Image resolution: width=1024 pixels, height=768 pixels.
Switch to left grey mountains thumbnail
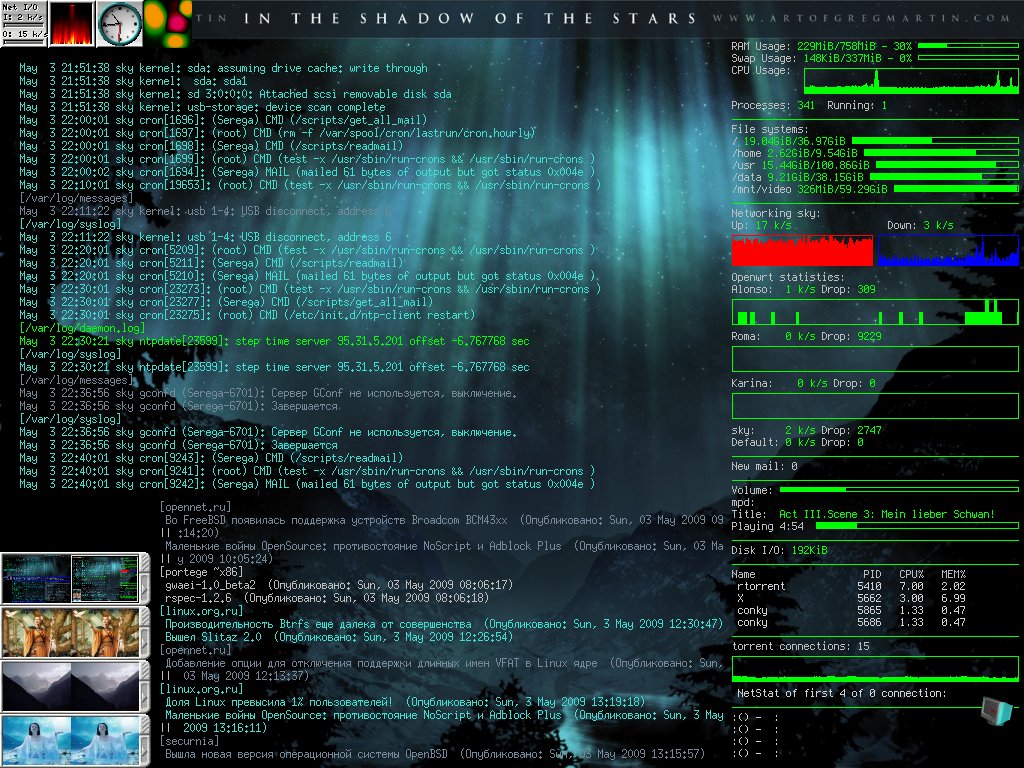coord(37,686)
